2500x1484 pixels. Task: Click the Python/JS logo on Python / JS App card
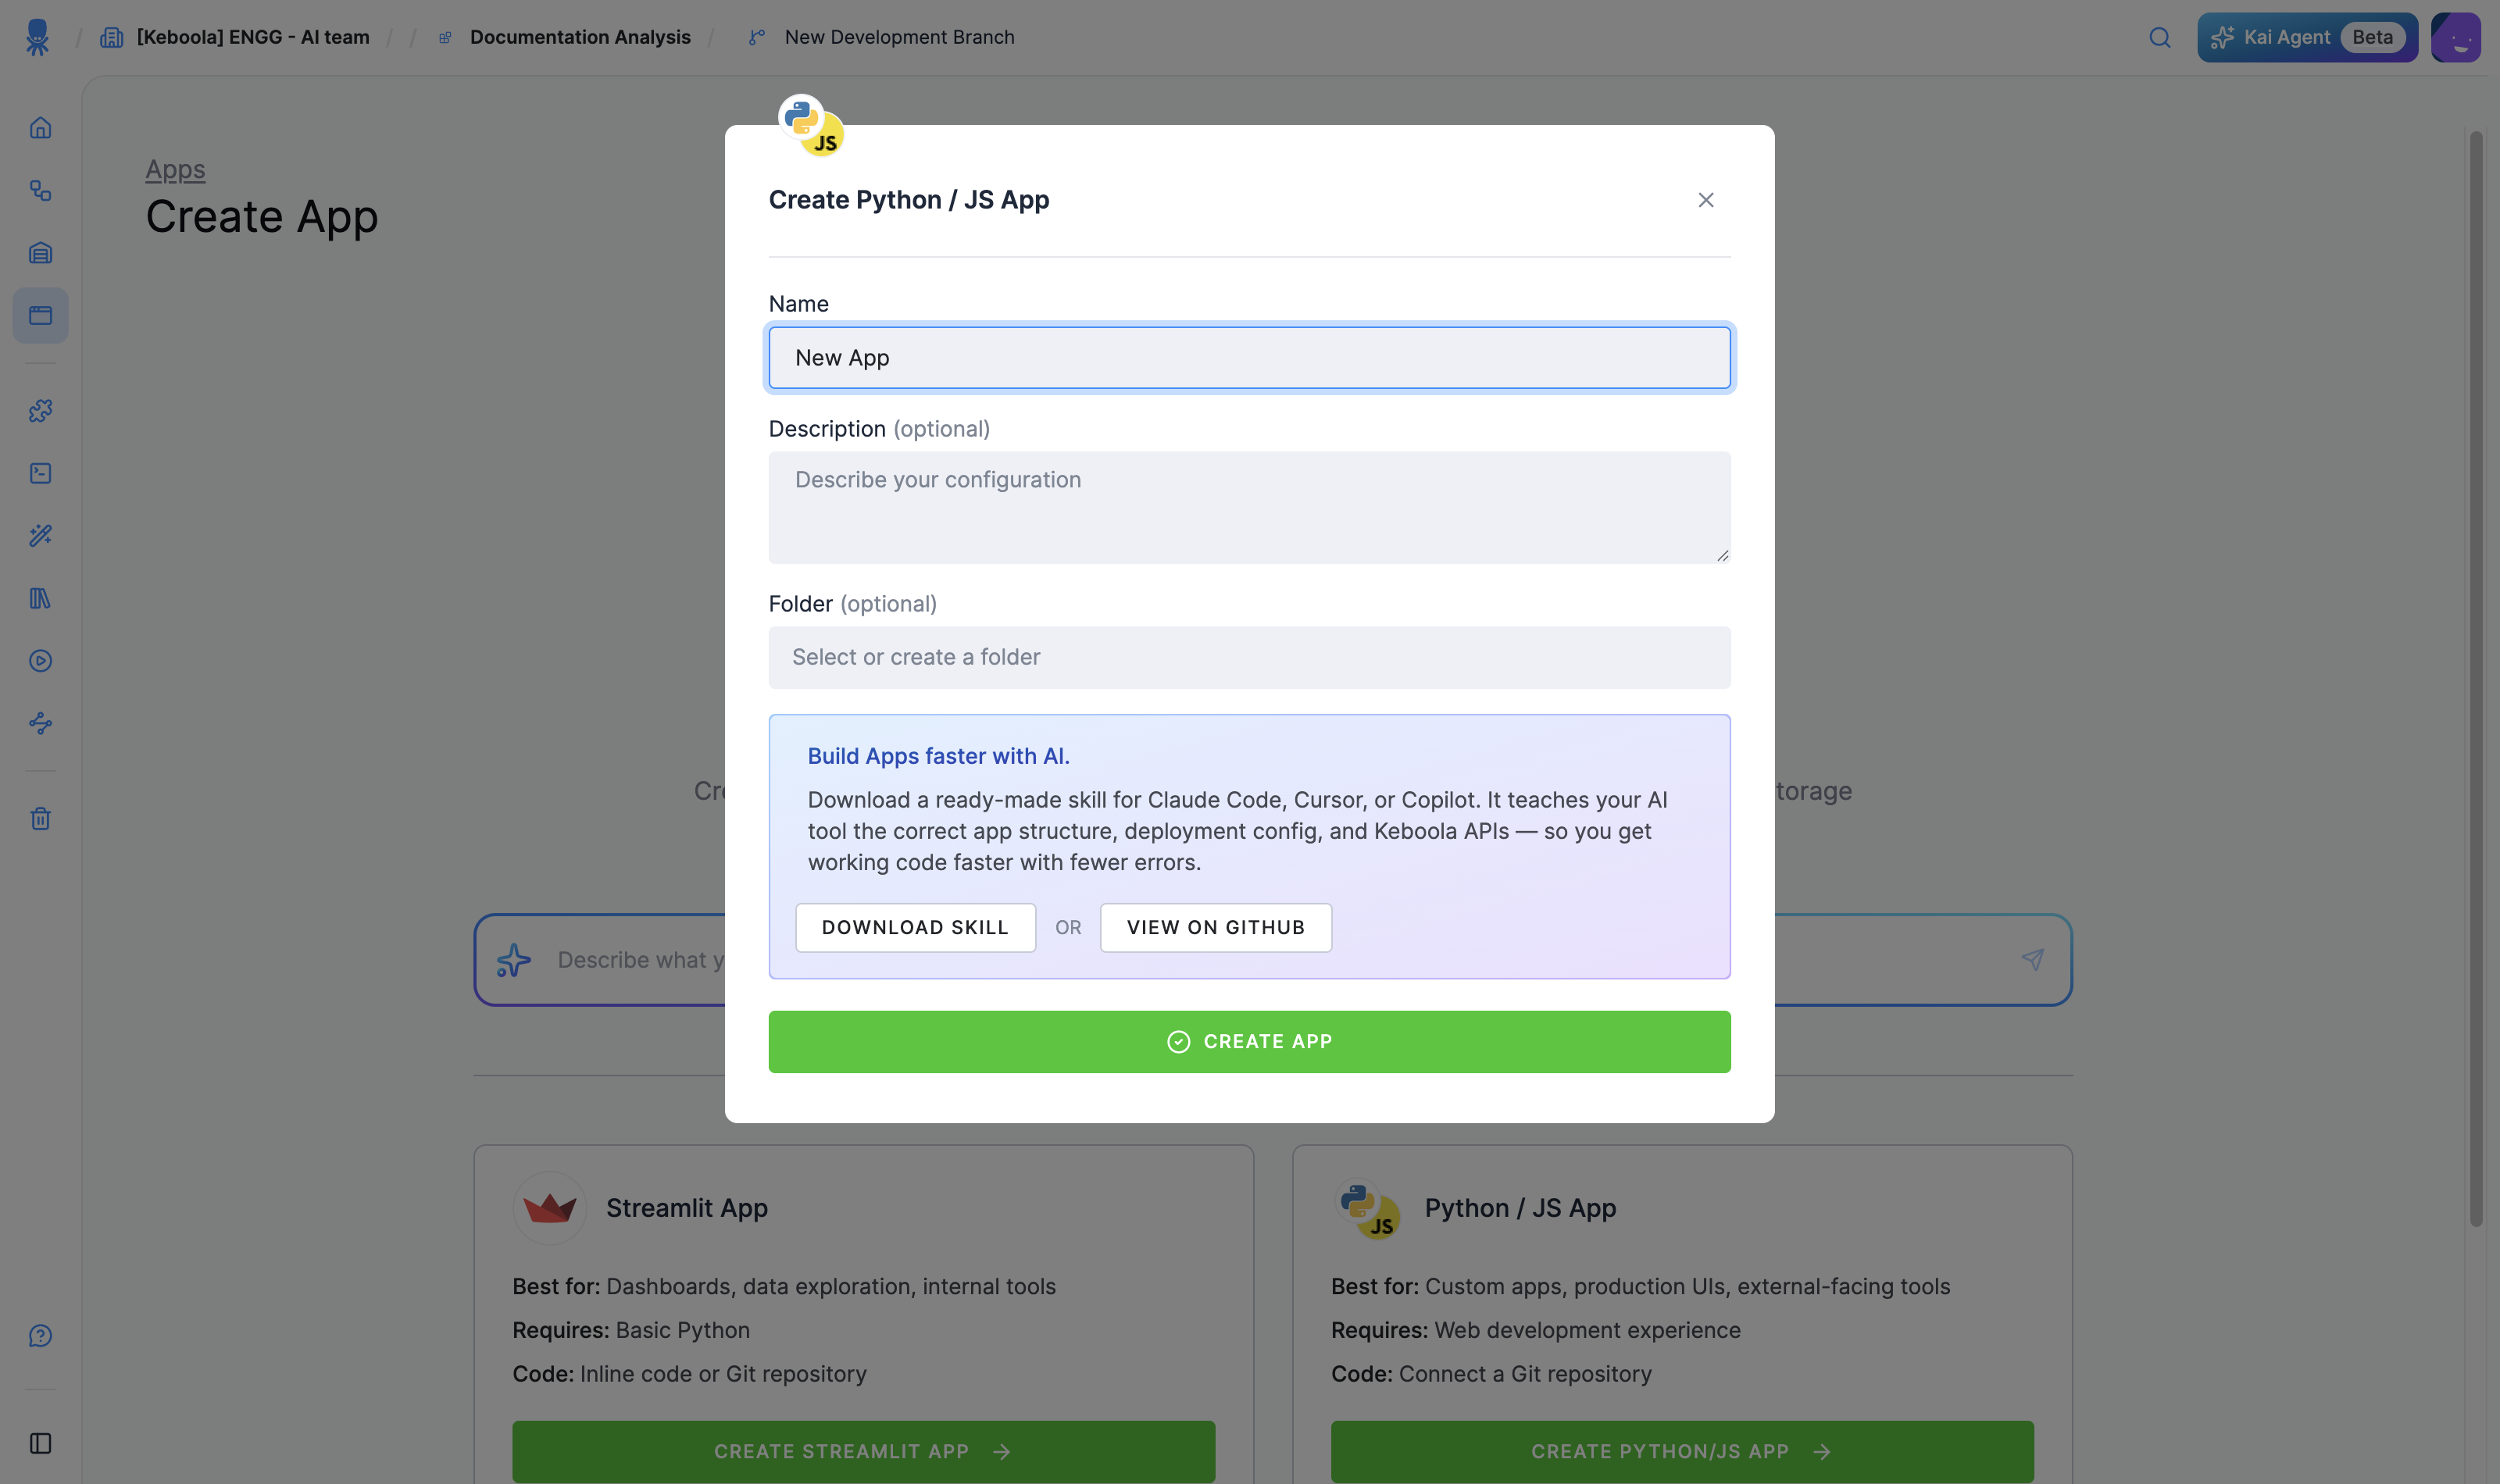(x=1368, y=1208)
